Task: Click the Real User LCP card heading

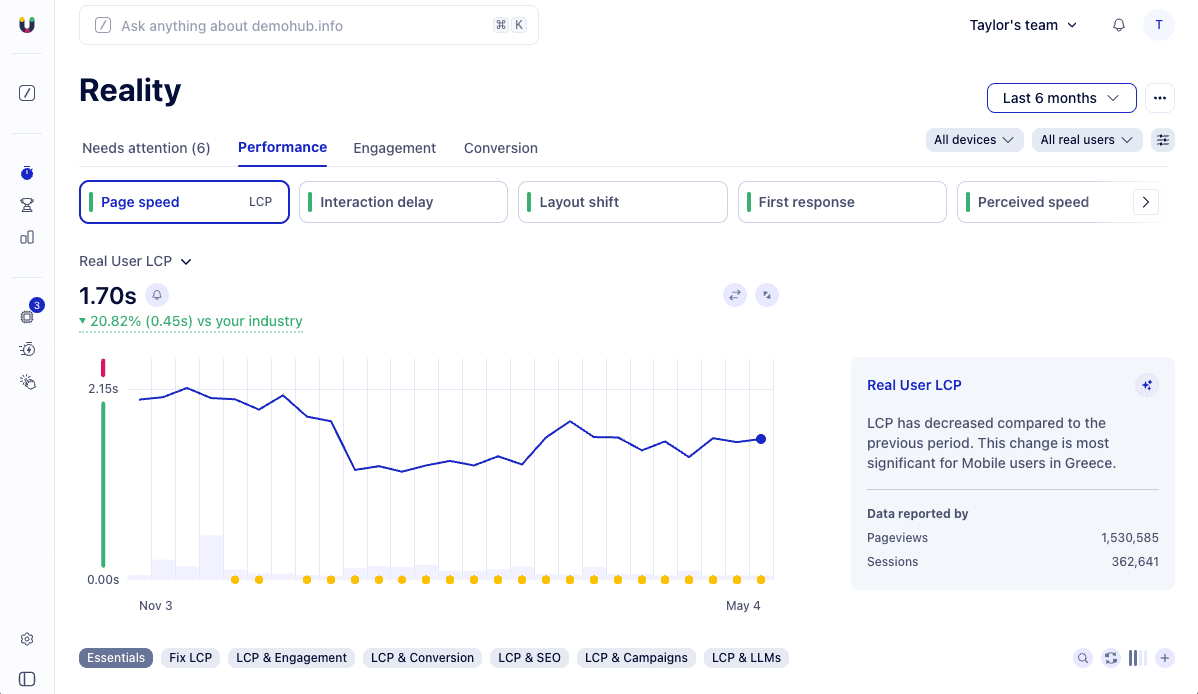Action: click(914, 385)
